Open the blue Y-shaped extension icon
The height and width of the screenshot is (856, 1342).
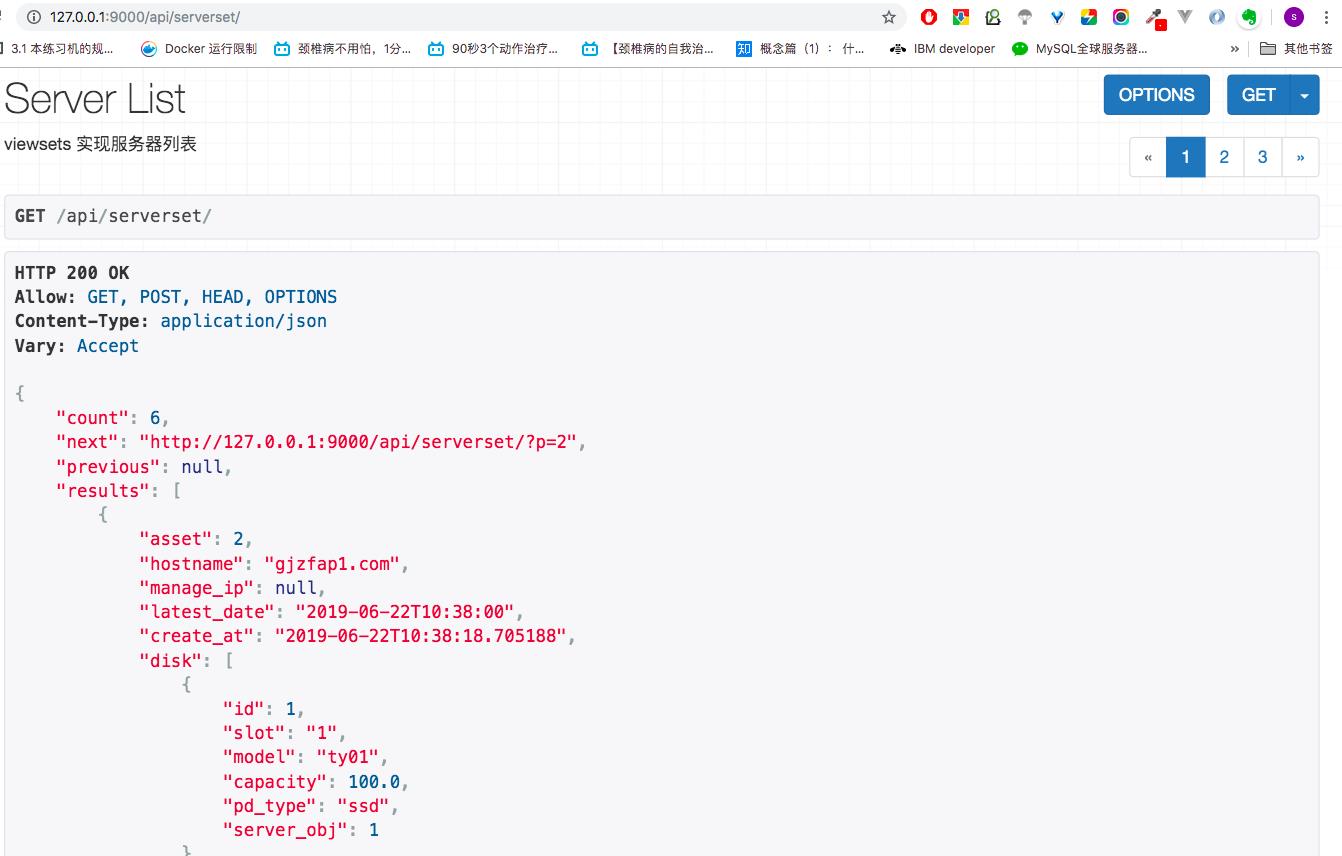[x=1057, y=17]
